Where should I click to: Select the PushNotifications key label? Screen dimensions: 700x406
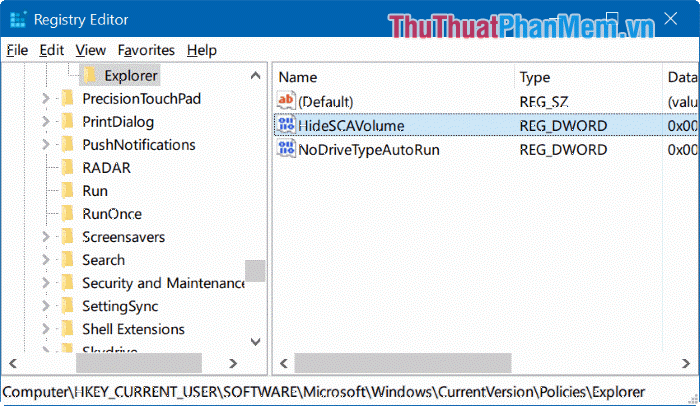click(x=139, y=145)
